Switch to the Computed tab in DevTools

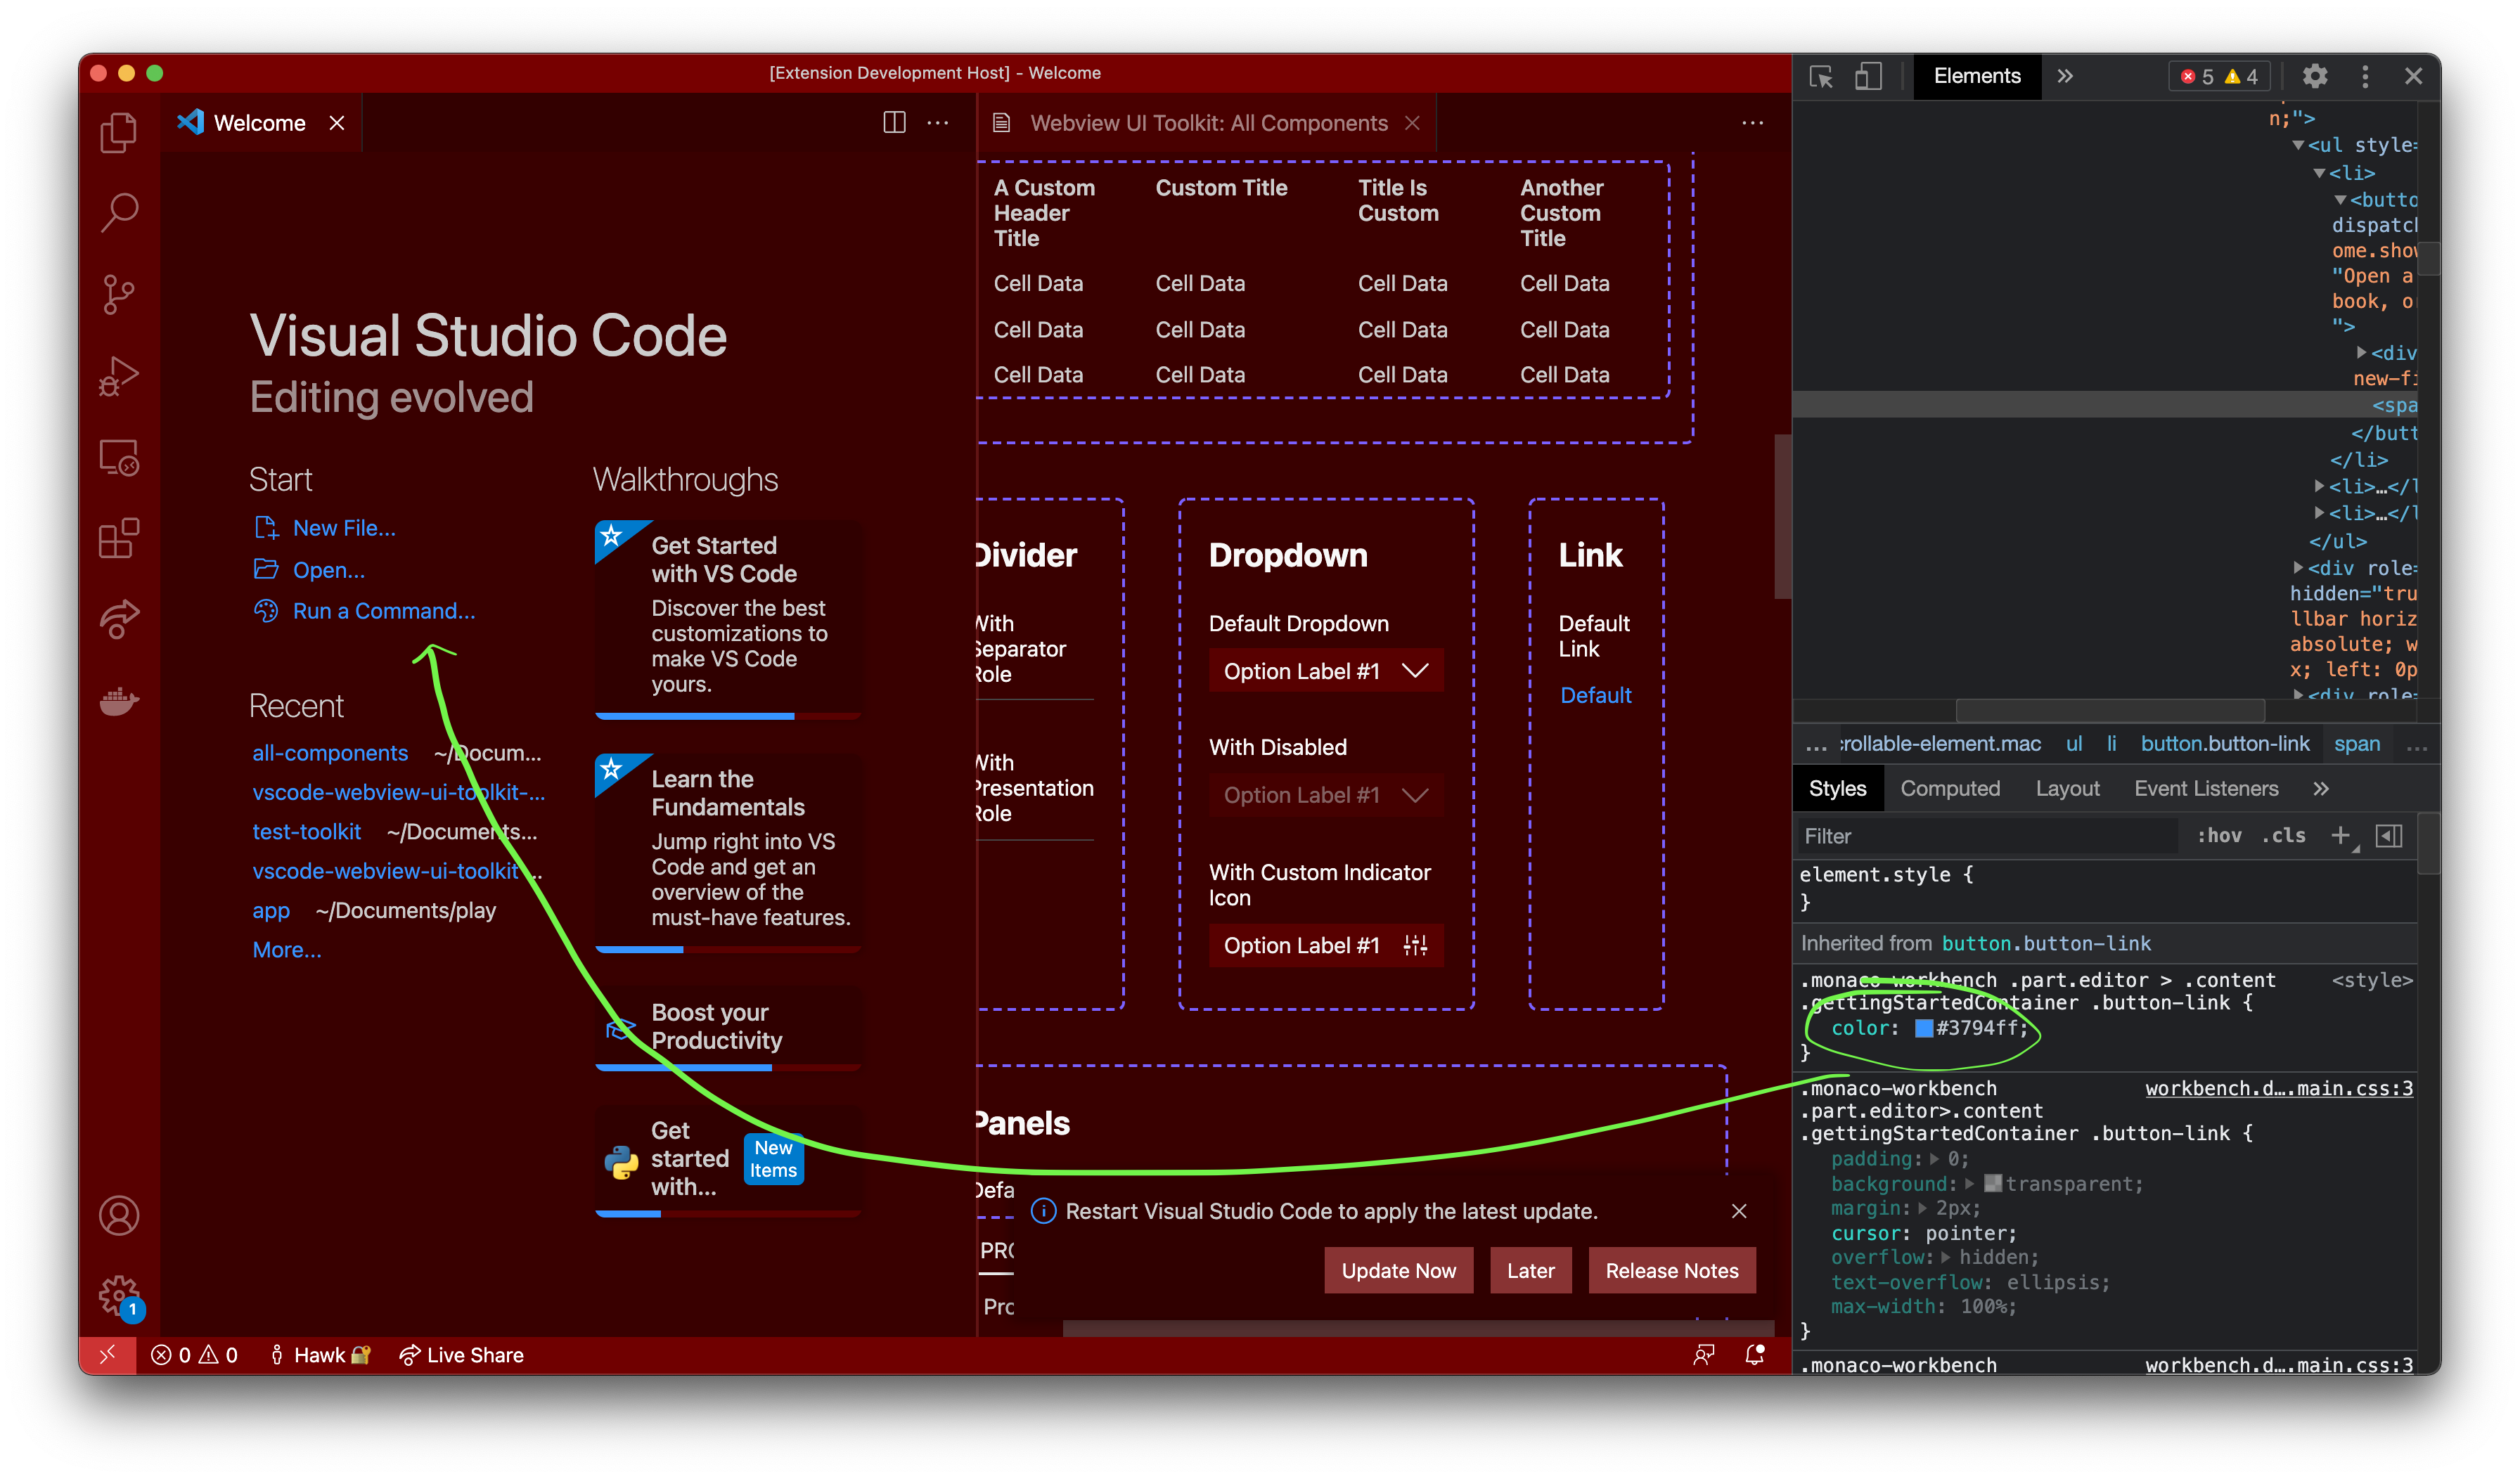1950,788
